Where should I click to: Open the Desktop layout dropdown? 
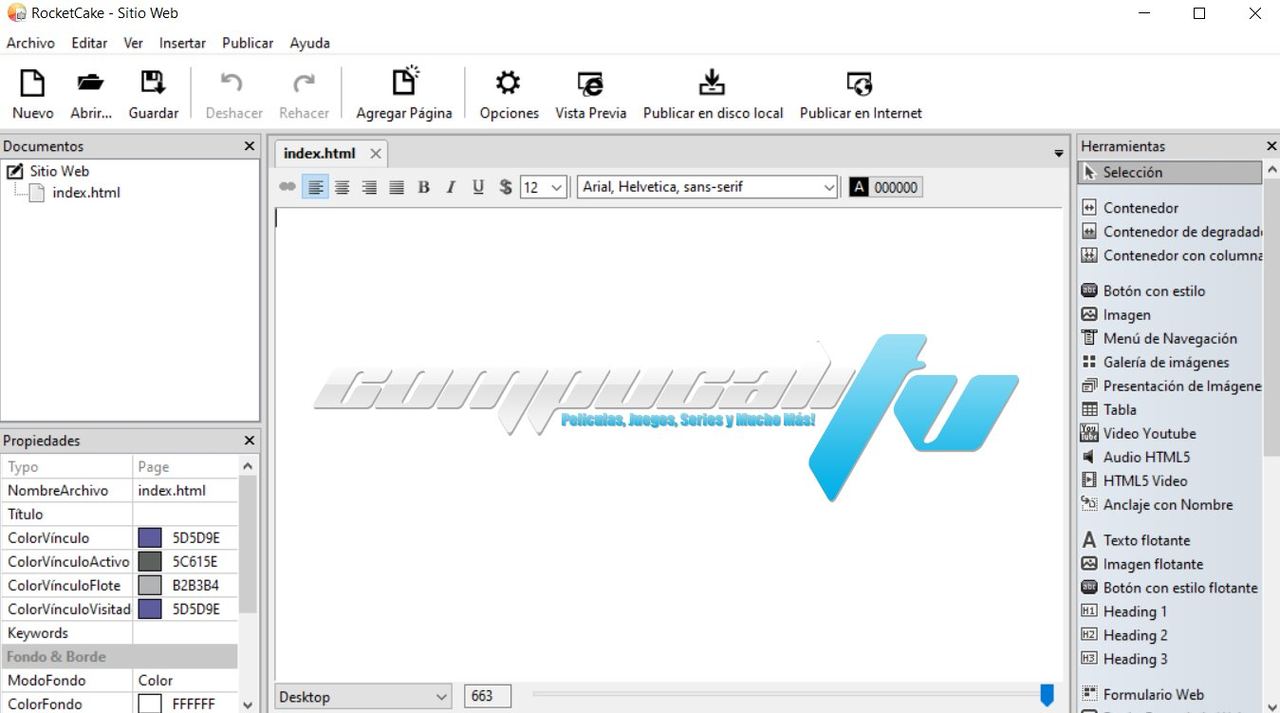[365, 696]
